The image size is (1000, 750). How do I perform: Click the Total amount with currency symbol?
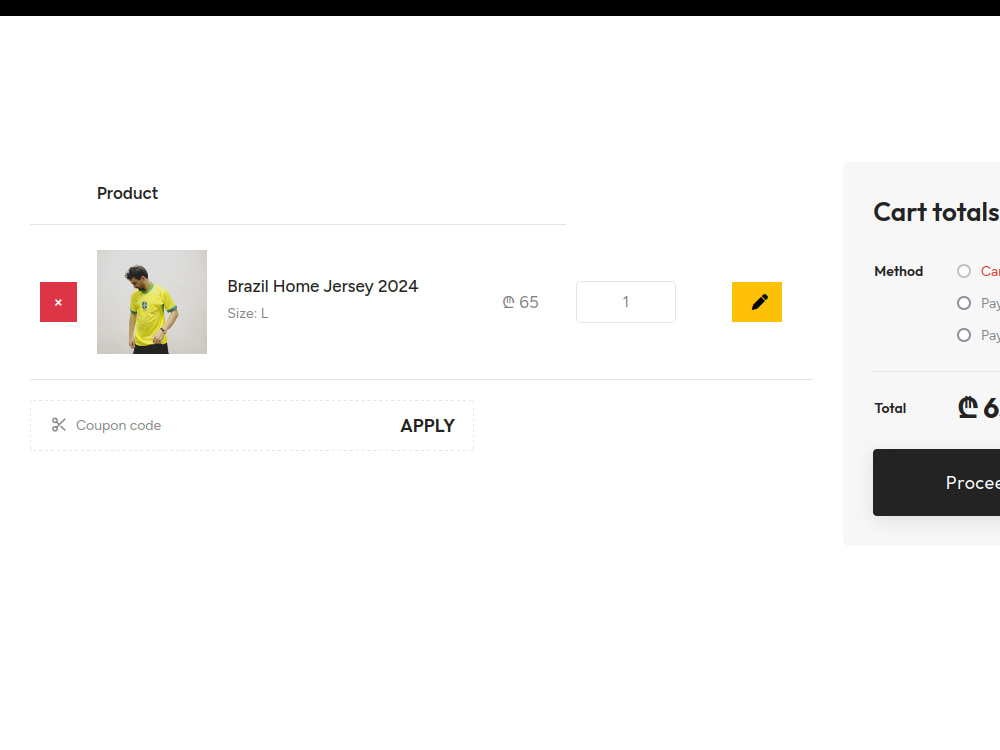978,407
